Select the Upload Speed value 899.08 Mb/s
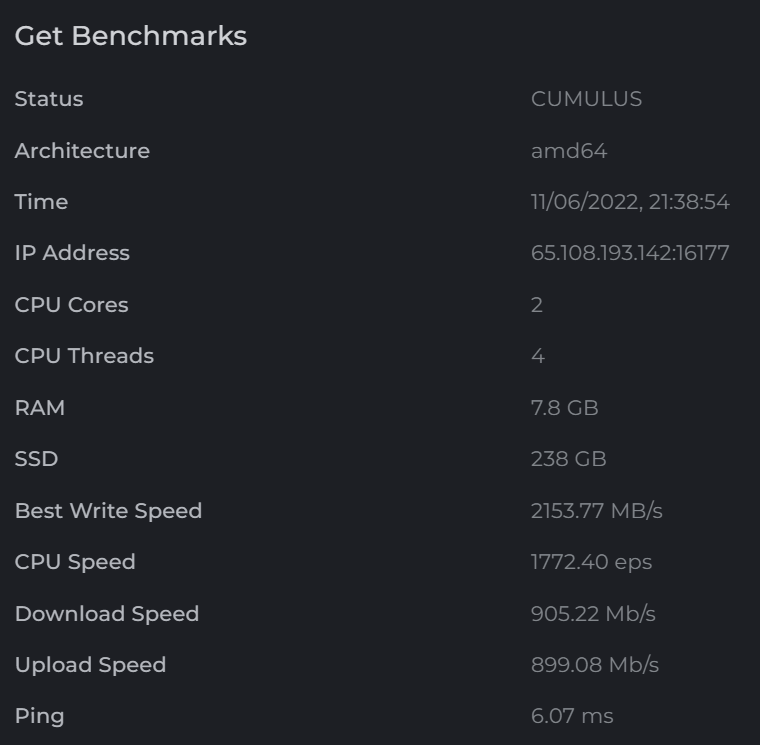The height and width of the screenshot is (745, 760). 595,665
